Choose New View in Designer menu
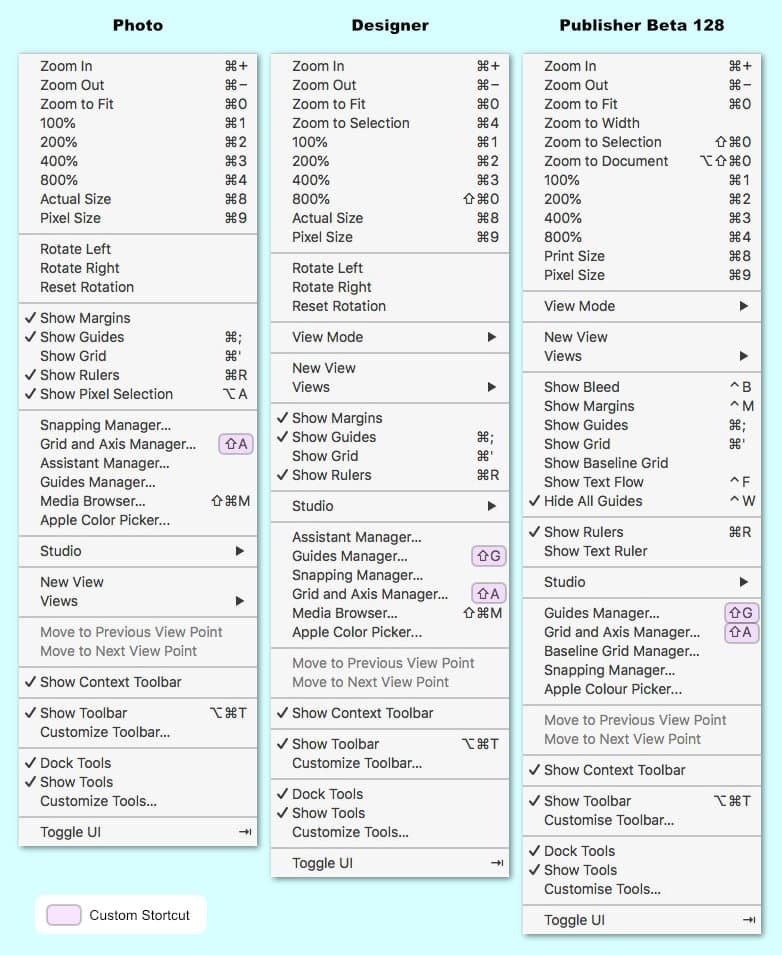Image resolution: width=782 pixels, height=955 pixels. pos(390,368)
